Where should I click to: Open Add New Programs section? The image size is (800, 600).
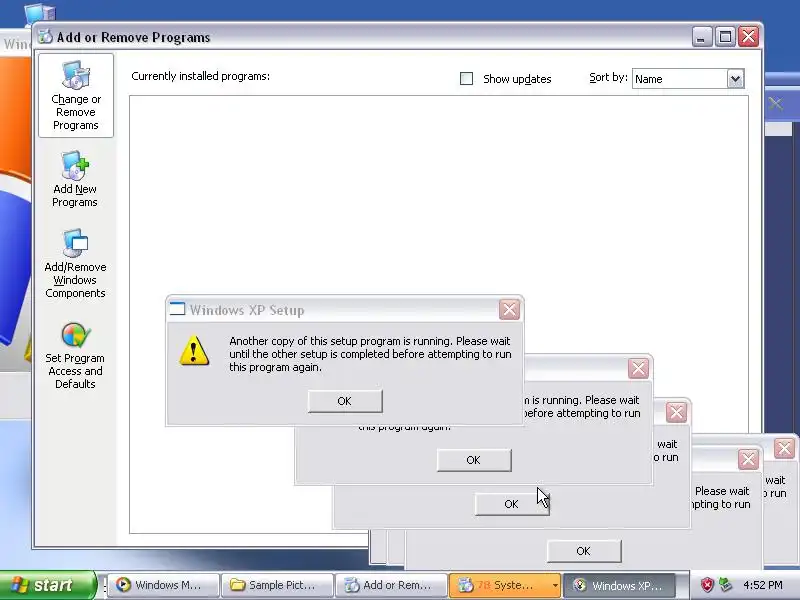click(x=75, y=179)
